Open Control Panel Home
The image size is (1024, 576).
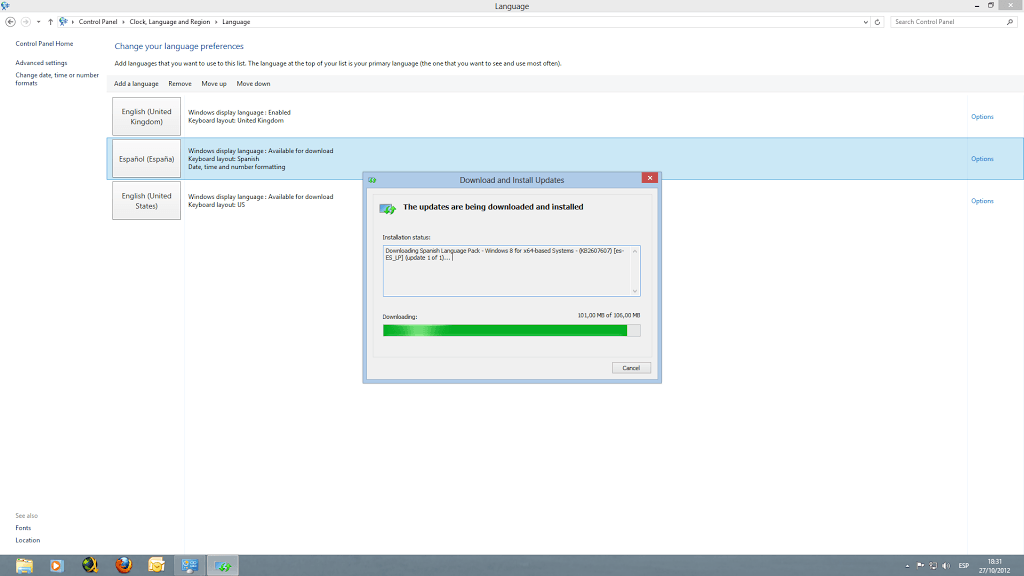pos(44,44)
